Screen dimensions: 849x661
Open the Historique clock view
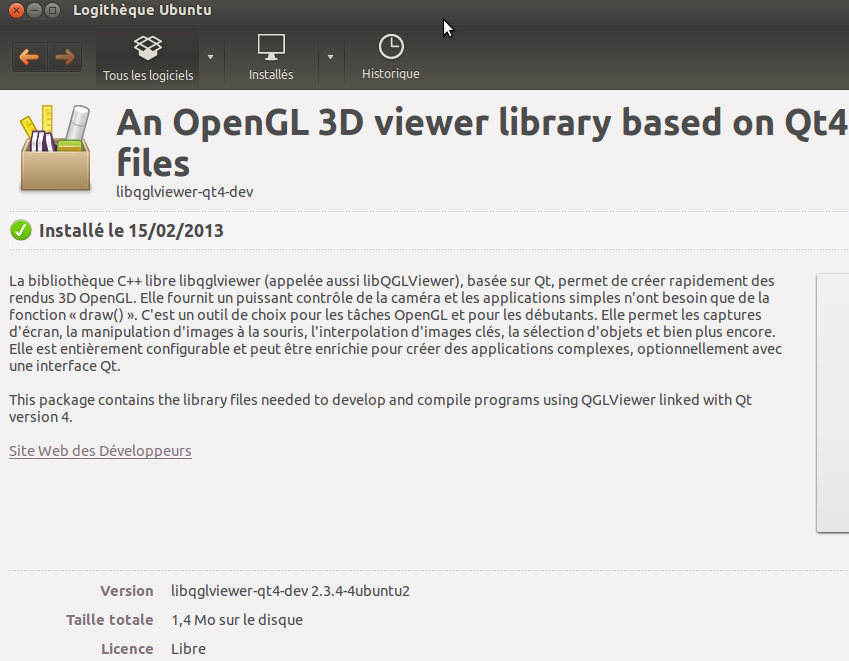click(390, 58)
